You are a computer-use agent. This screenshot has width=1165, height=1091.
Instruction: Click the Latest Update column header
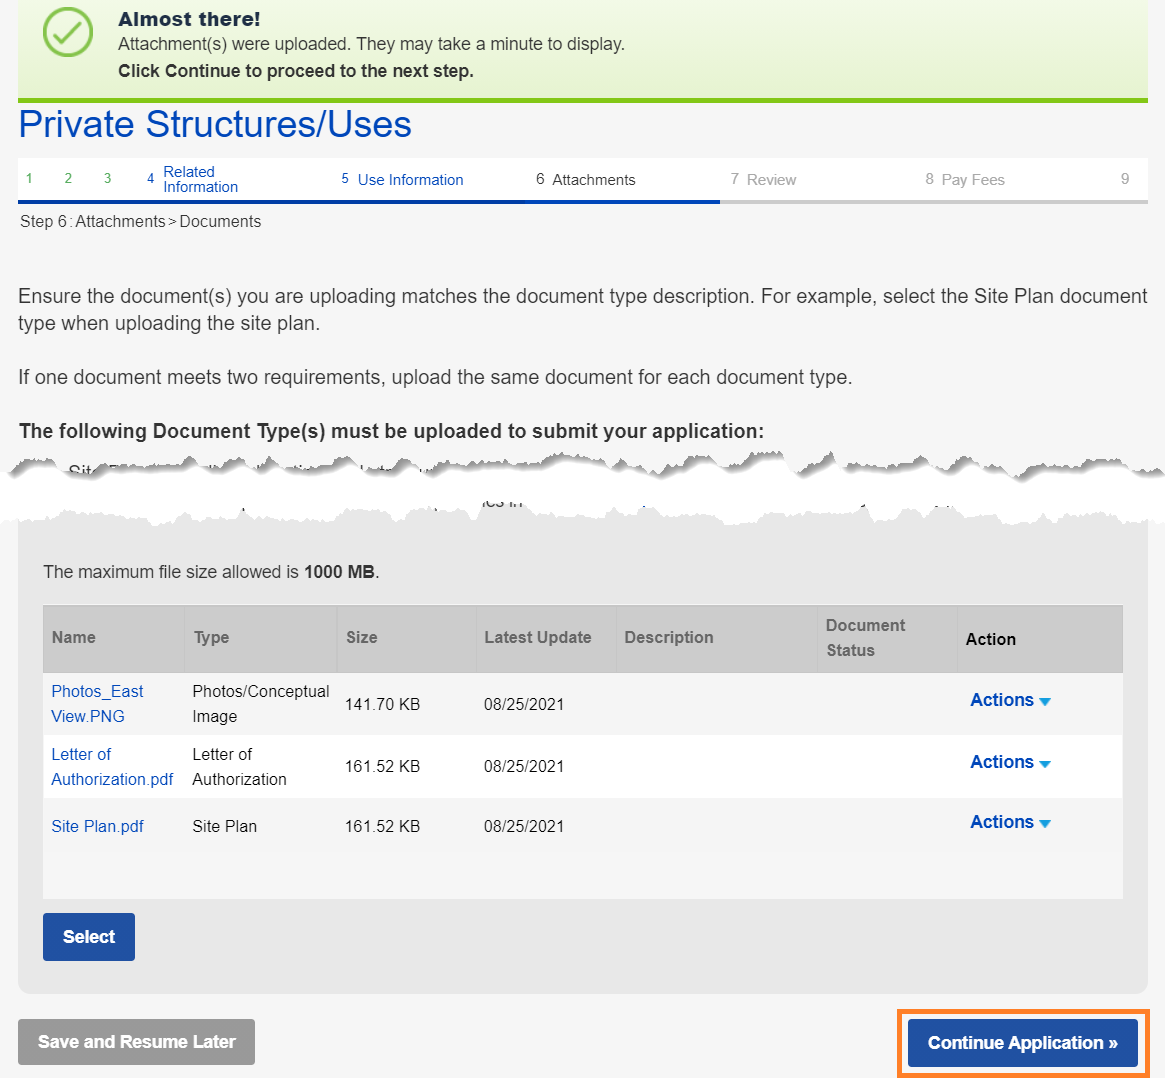tap(537, 638)
